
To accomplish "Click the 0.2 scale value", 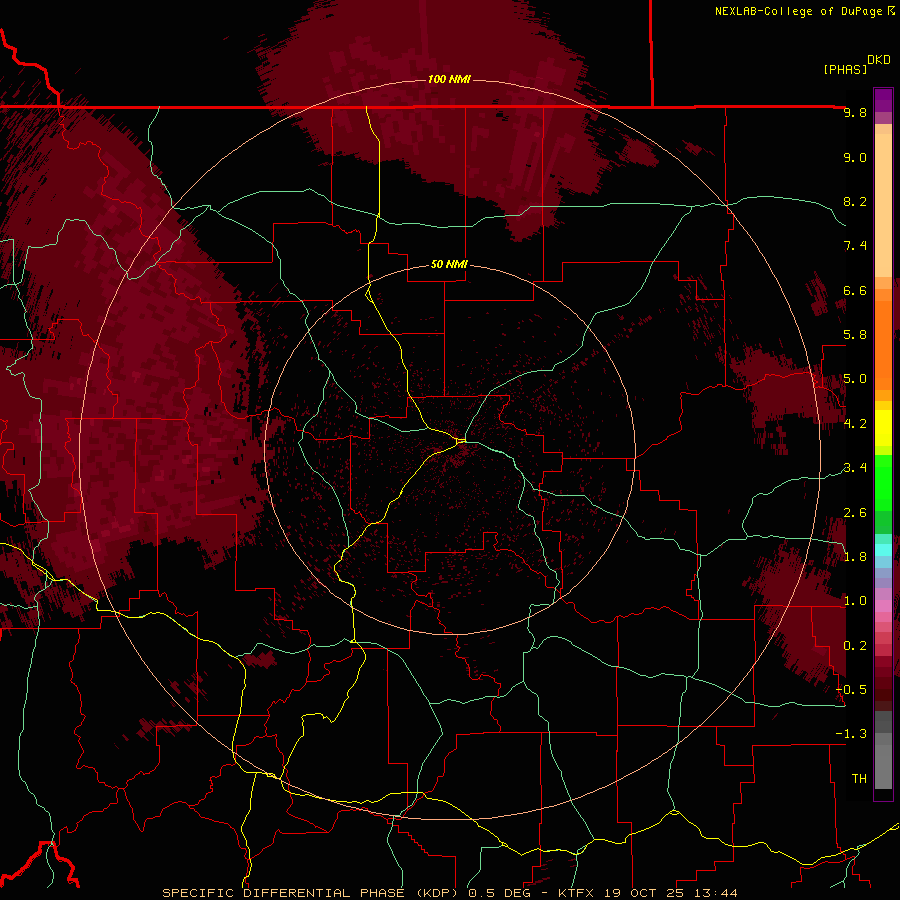I will coord(855,646).
